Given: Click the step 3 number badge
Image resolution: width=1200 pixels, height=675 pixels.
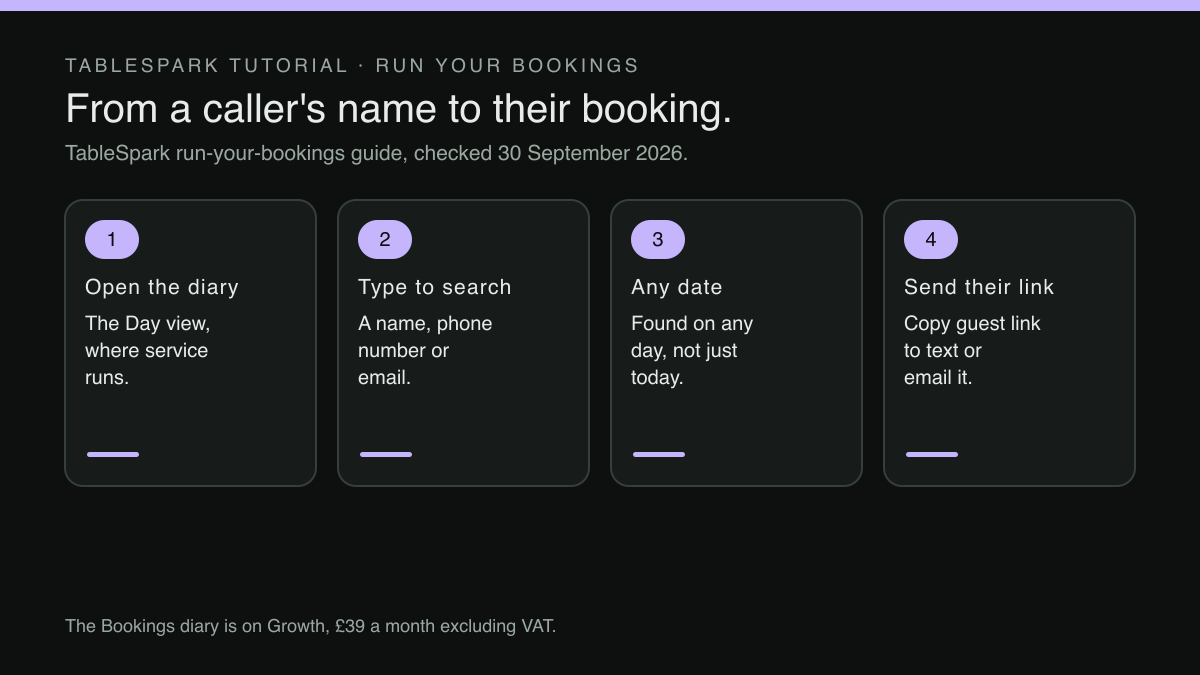Looking at the screenshot, I should 658,240.
